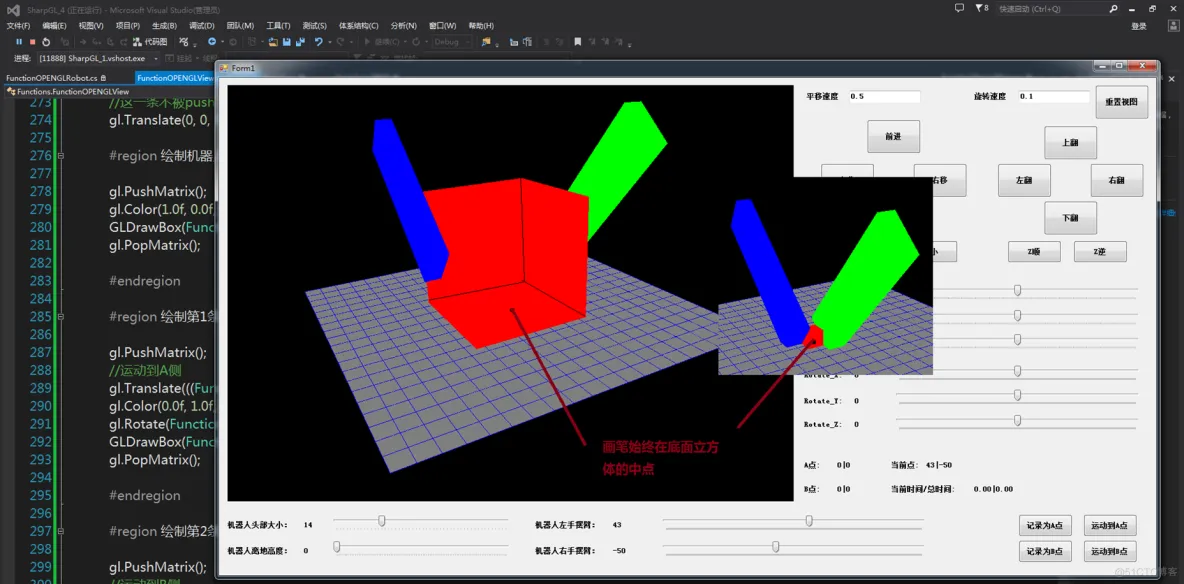Collapse the region at code line 285
This screenshot has height=584, width=1184.
[x=60, y=317]
